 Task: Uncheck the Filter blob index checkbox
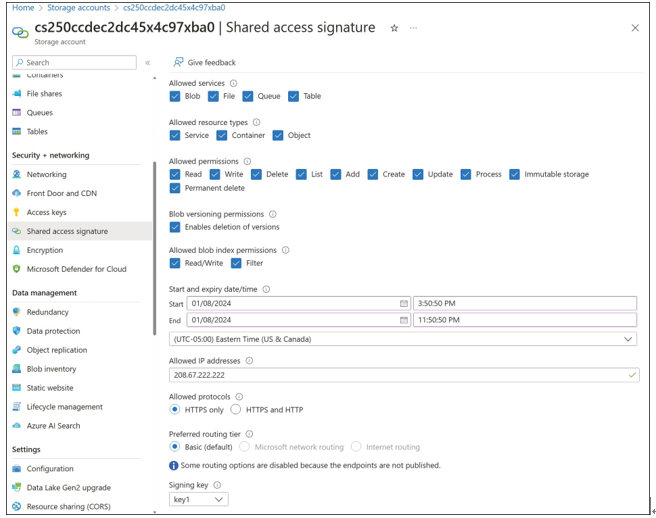tap(236, 263)
